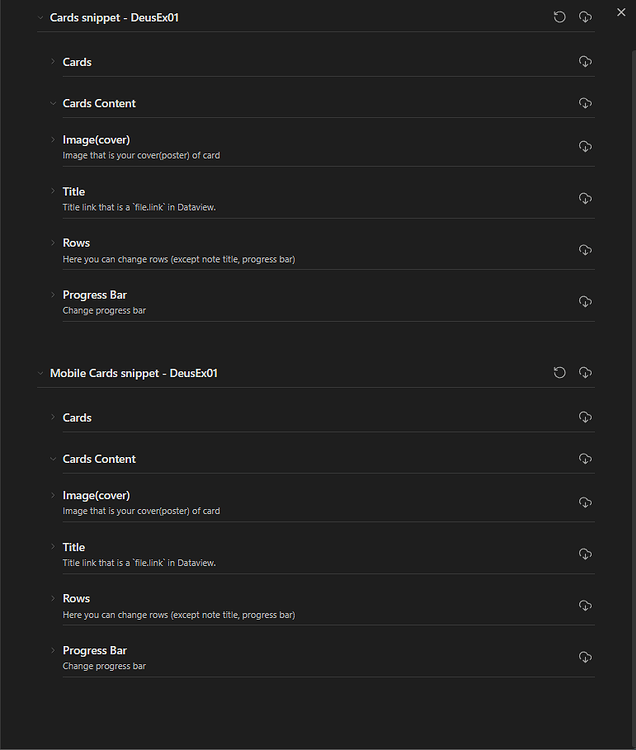The width and height of the screenshot is (636, 750).
Task: Export Cards group under first Cards snippet
Action: [x=585, y=62]
